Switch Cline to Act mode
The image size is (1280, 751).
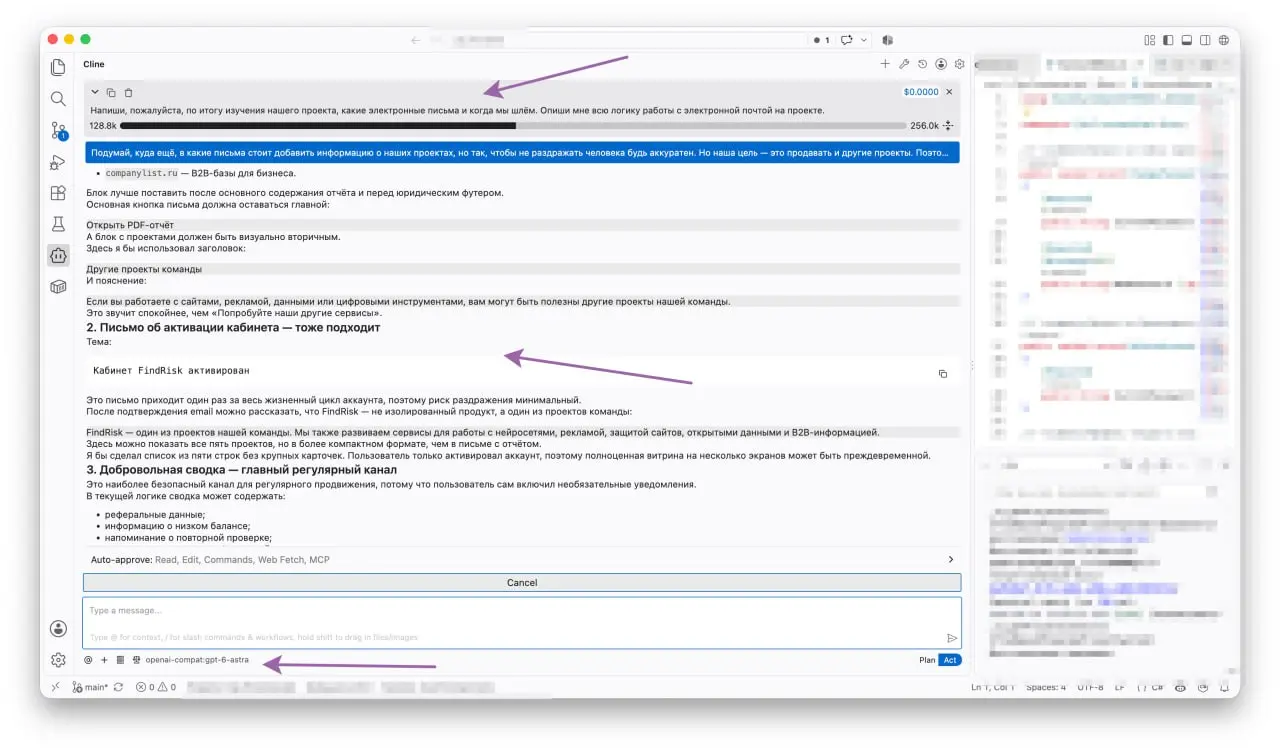950,660
